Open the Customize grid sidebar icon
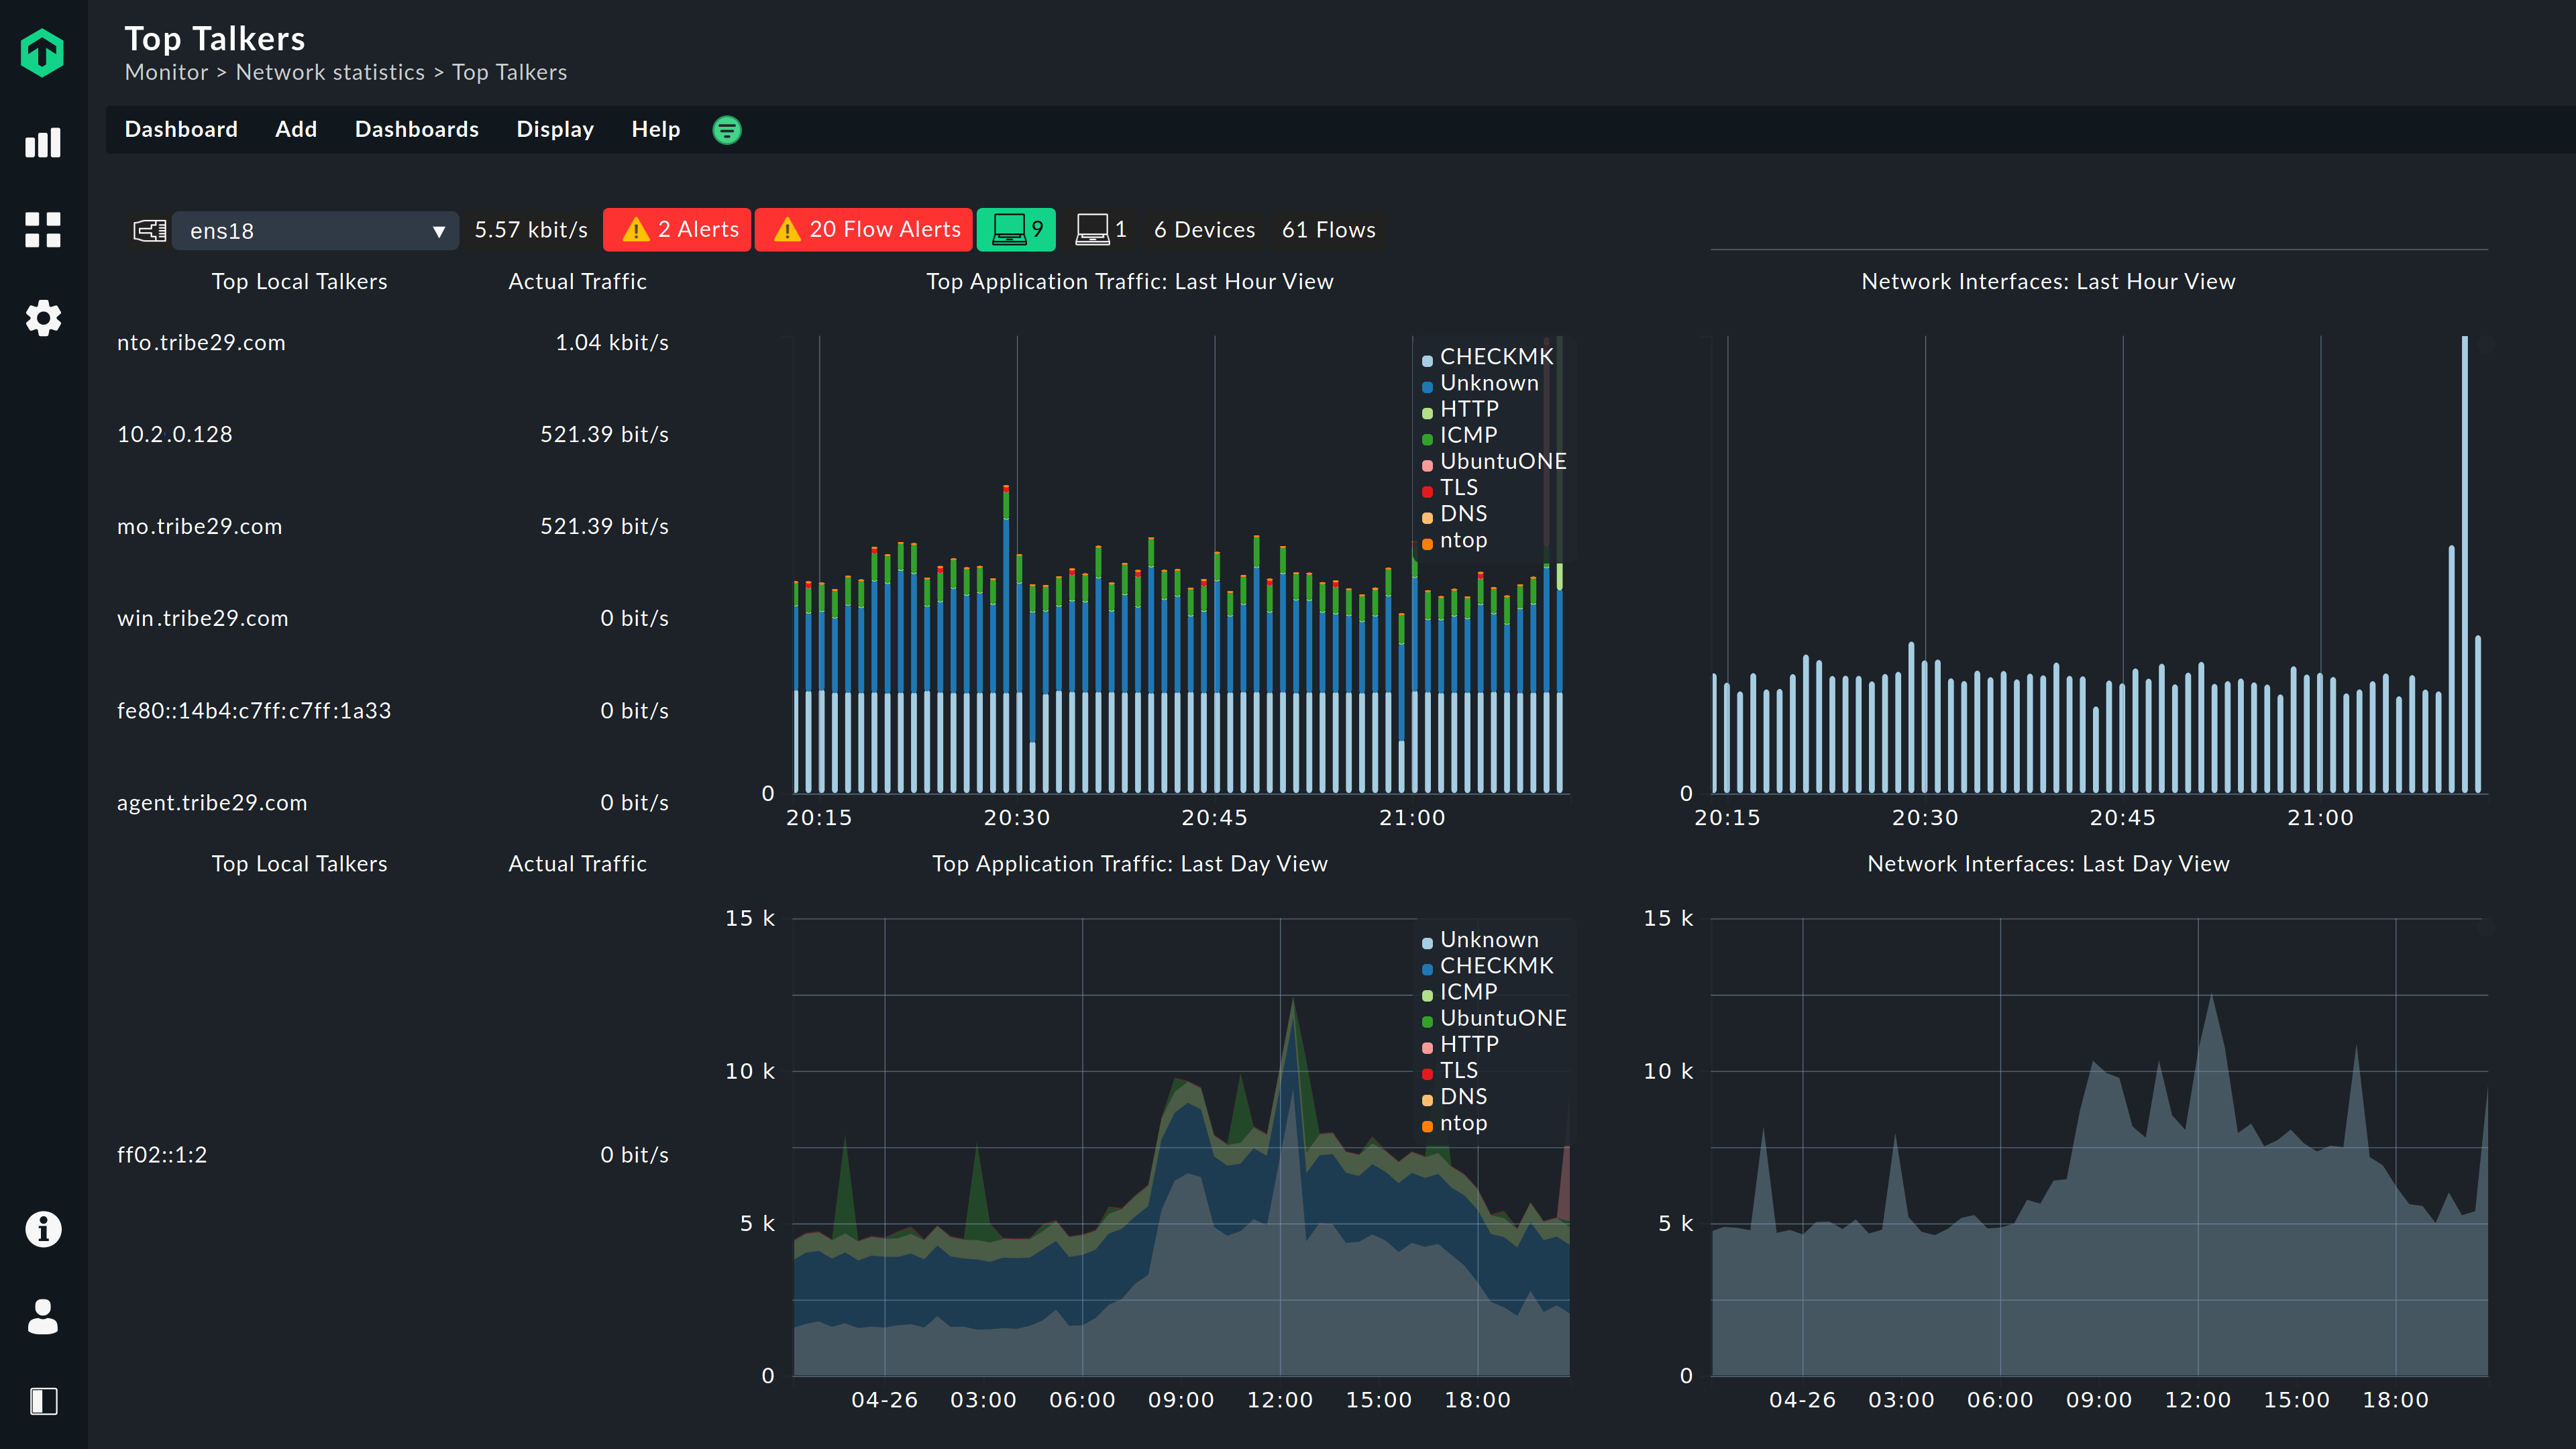 click(x=42, y=230)
